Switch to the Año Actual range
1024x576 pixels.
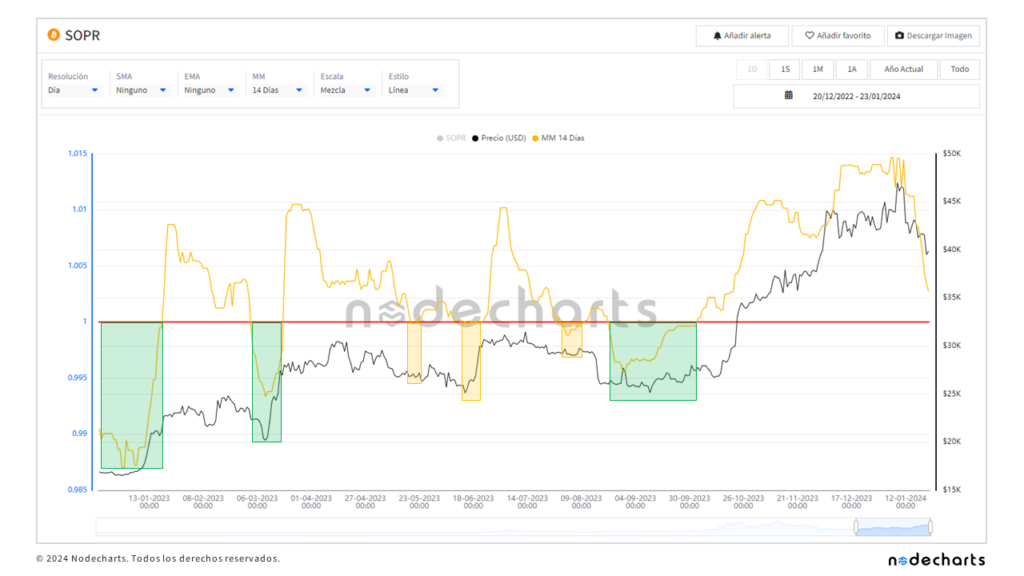tap(903, 69)
